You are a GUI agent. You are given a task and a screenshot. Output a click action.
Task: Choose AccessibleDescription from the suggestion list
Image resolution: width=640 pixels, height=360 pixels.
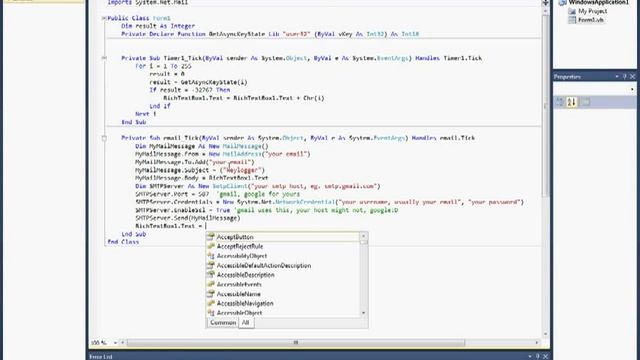[283, 275]
